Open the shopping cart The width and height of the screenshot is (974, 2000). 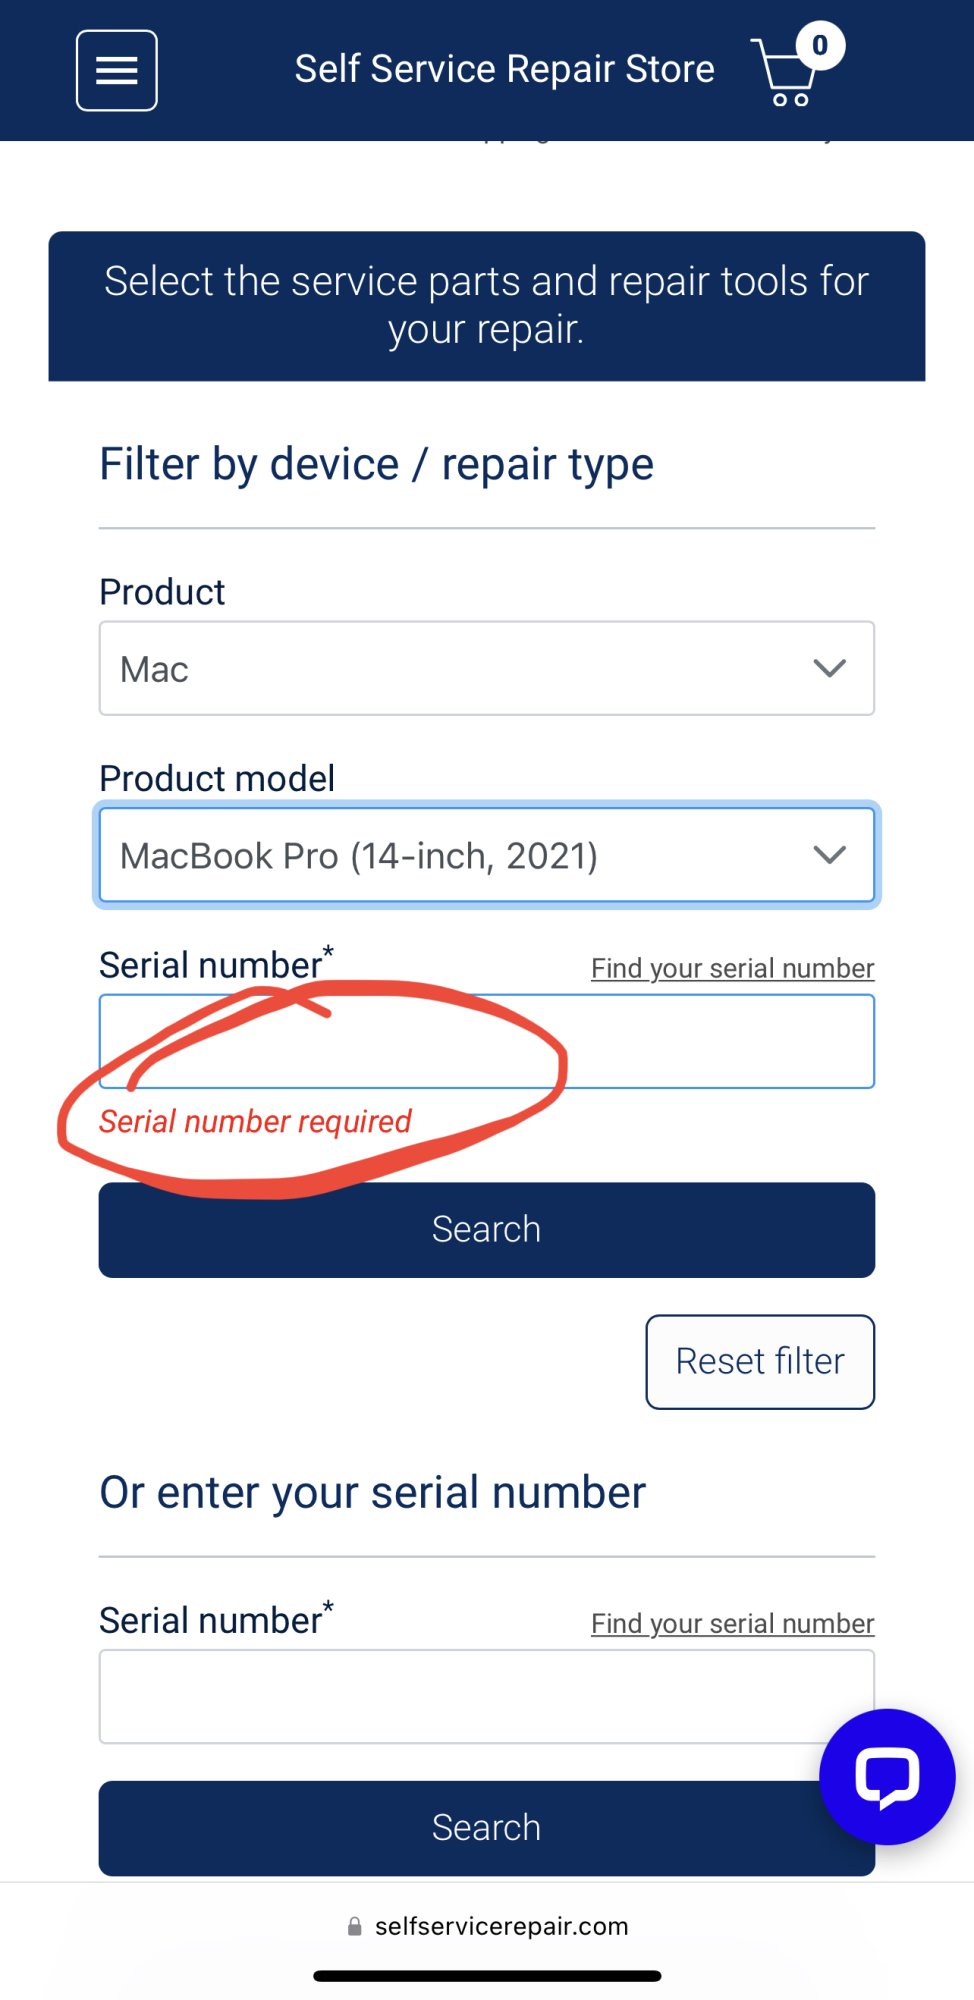783,76
